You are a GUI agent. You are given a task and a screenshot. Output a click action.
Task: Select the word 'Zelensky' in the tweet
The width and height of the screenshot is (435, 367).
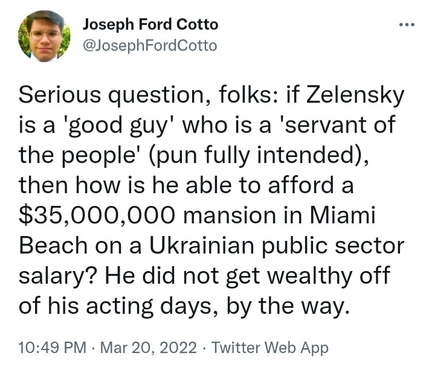click(355, 95)
